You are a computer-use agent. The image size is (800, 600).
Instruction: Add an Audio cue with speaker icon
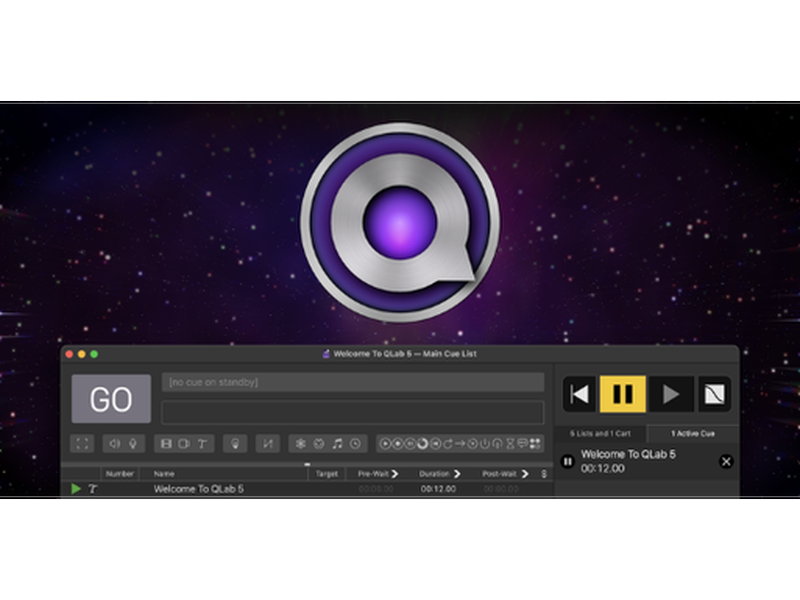pyautogui.click(x=115, y=444)
